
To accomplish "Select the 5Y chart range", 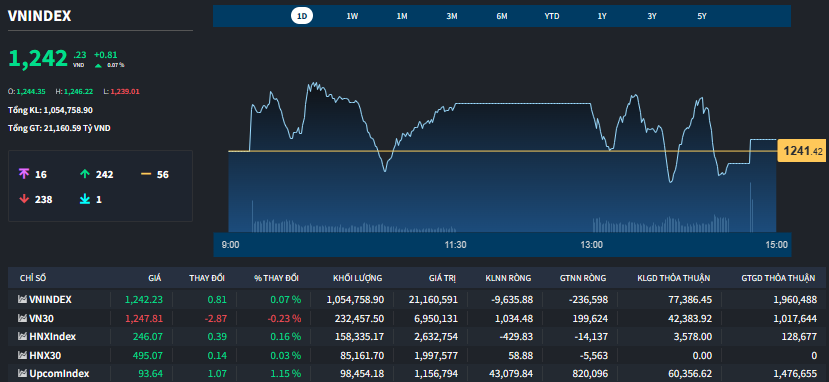I will pyautogui.click(x=702, y=16).
